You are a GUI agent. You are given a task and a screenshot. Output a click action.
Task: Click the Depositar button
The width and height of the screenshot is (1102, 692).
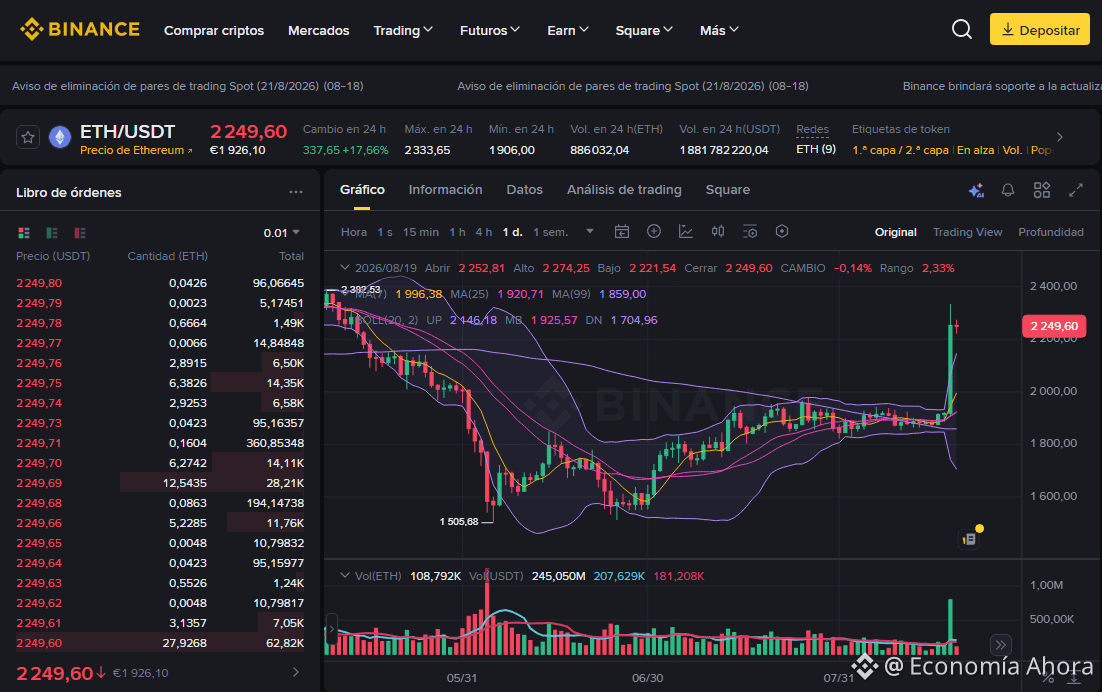tap(1039, 30)
